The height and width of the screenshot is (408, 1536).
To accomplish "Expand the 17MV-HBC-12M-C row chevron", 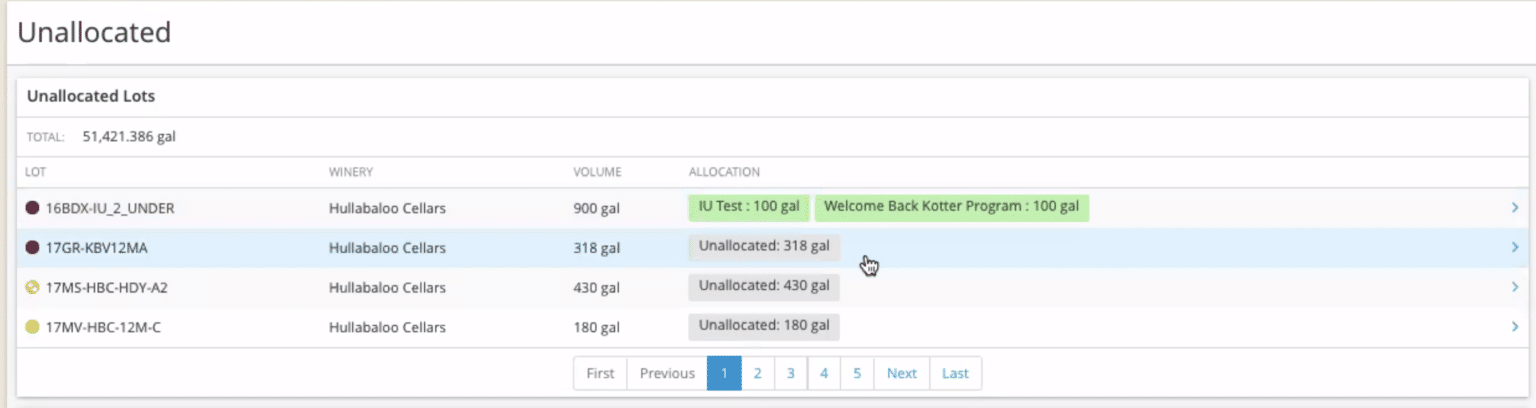I will pyautogui.click(x=1515, y=327).
